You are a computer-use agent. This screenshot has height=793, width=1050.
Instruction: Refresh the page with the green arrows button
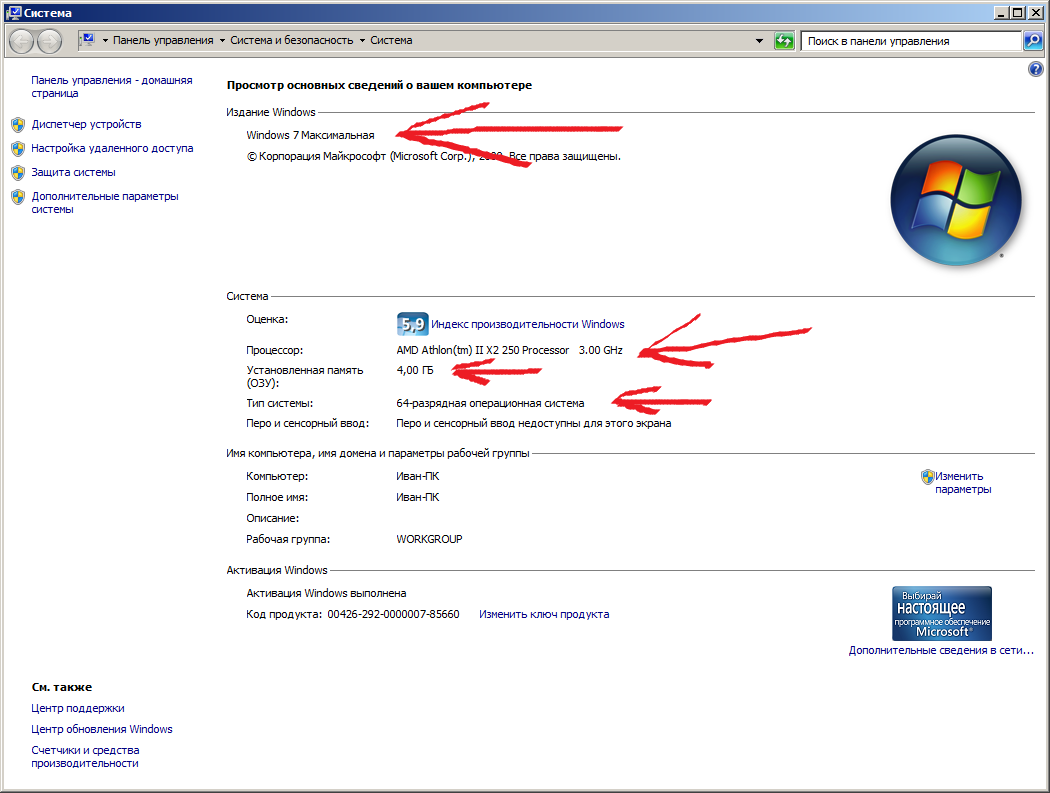tap(784, 41)
